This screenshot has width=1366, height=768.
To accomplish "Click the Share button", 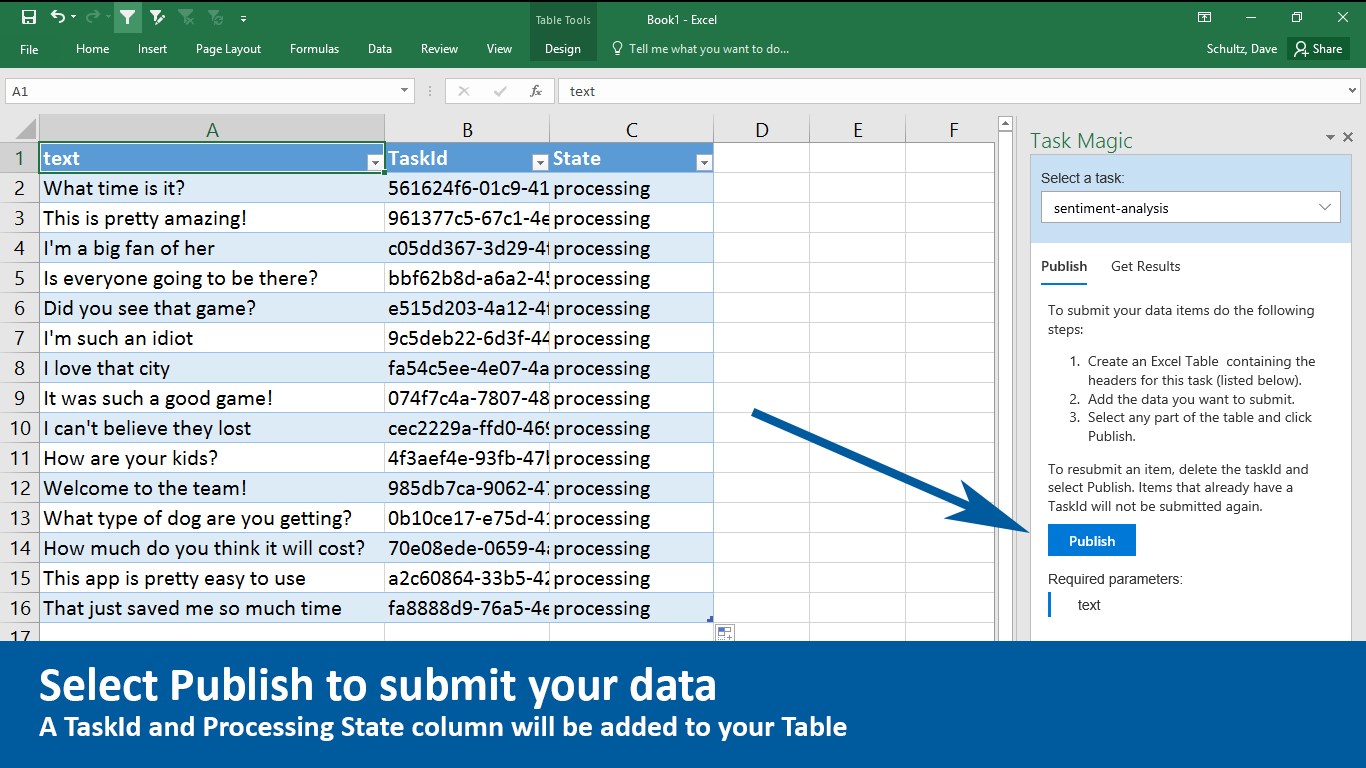I will [x=1318, y=49].
